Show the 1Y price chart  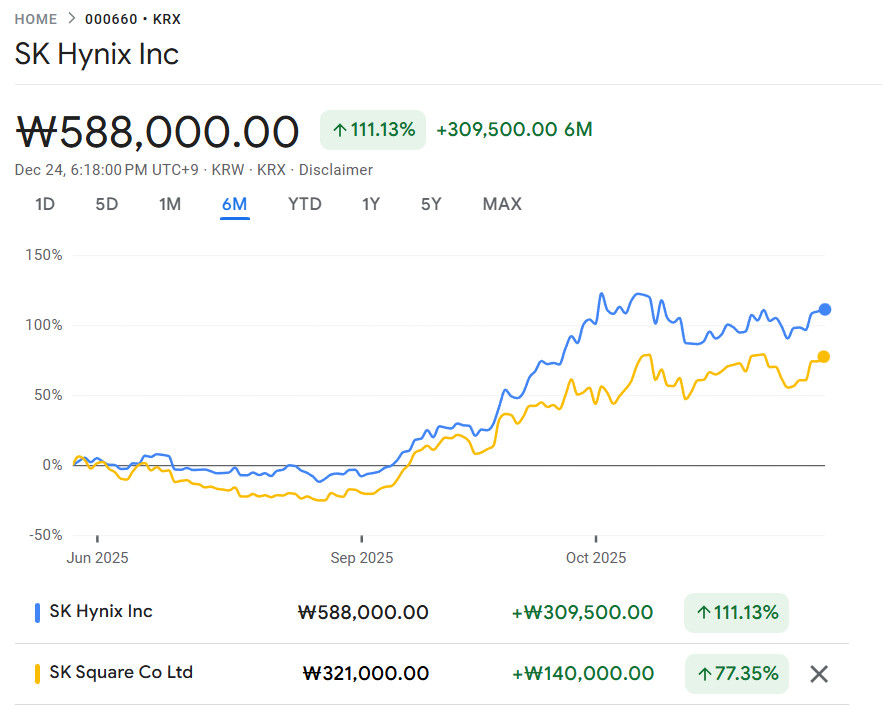tap(371, 204)
